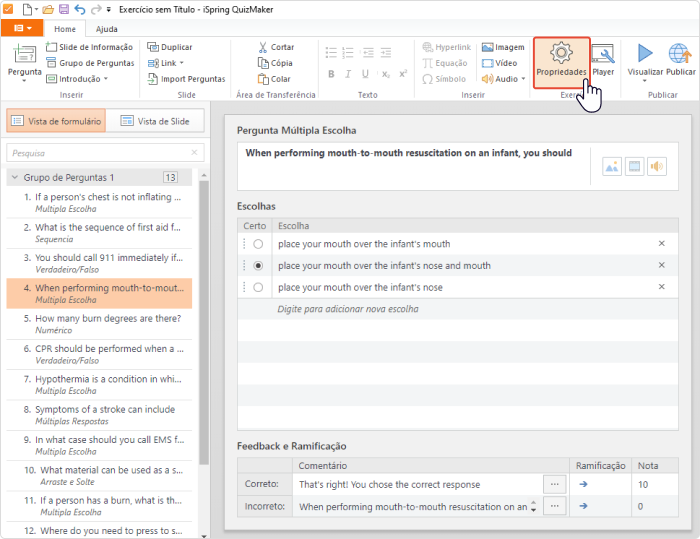Expand the Introdução dropdown

(106, 79)
